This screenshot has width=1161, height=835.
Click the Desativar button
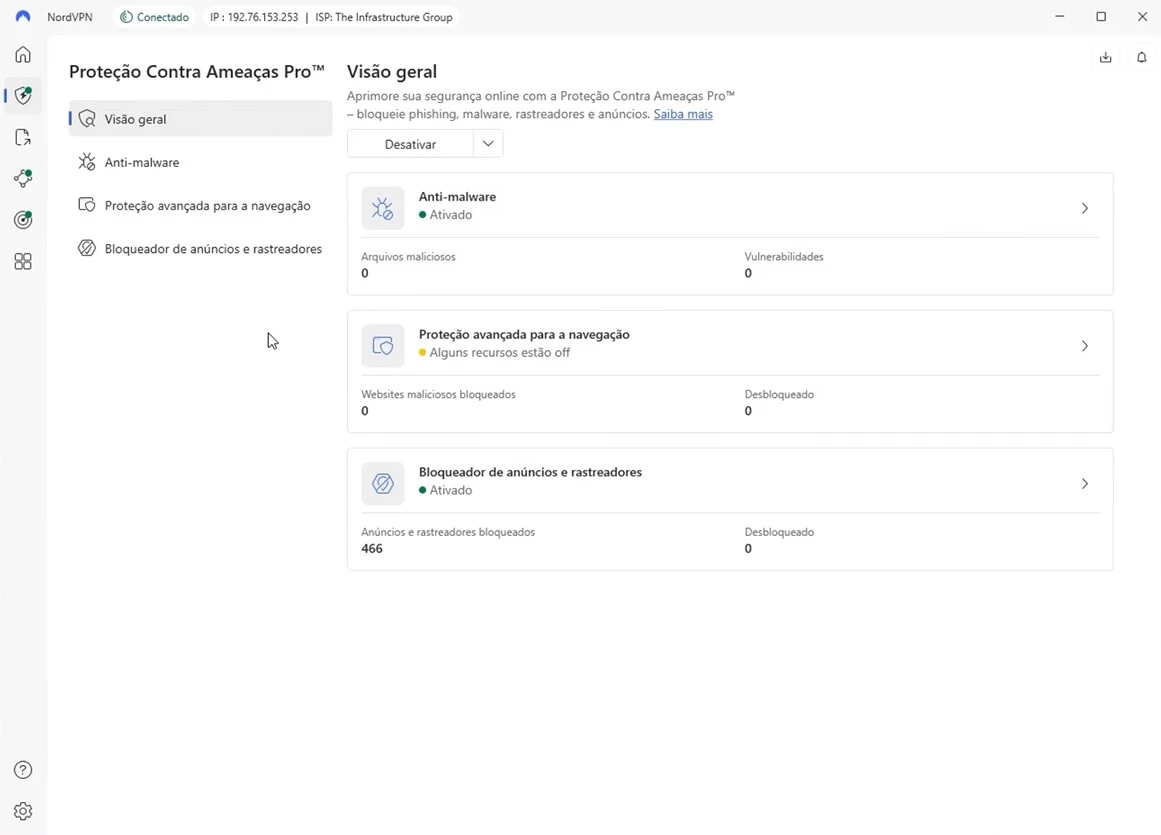[x=410, y=144]
